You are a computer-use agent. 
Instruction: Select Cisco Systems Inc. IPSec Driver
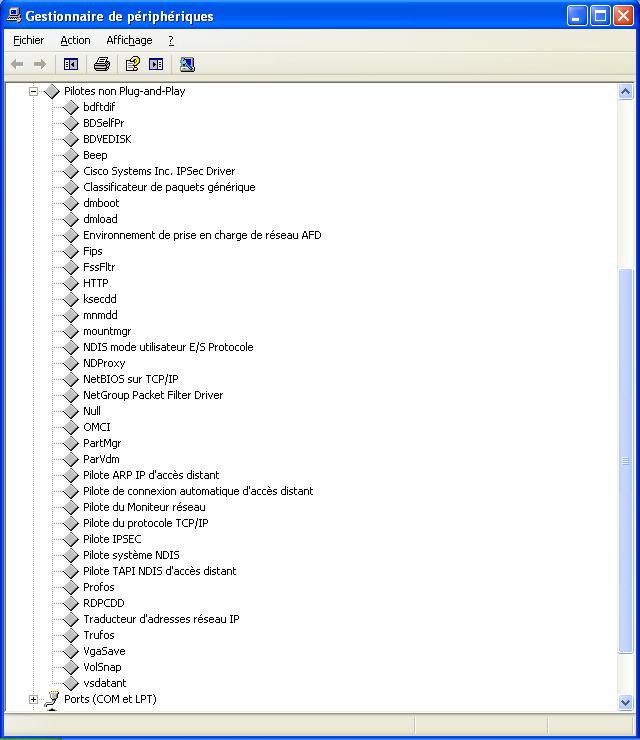[159, 171]
